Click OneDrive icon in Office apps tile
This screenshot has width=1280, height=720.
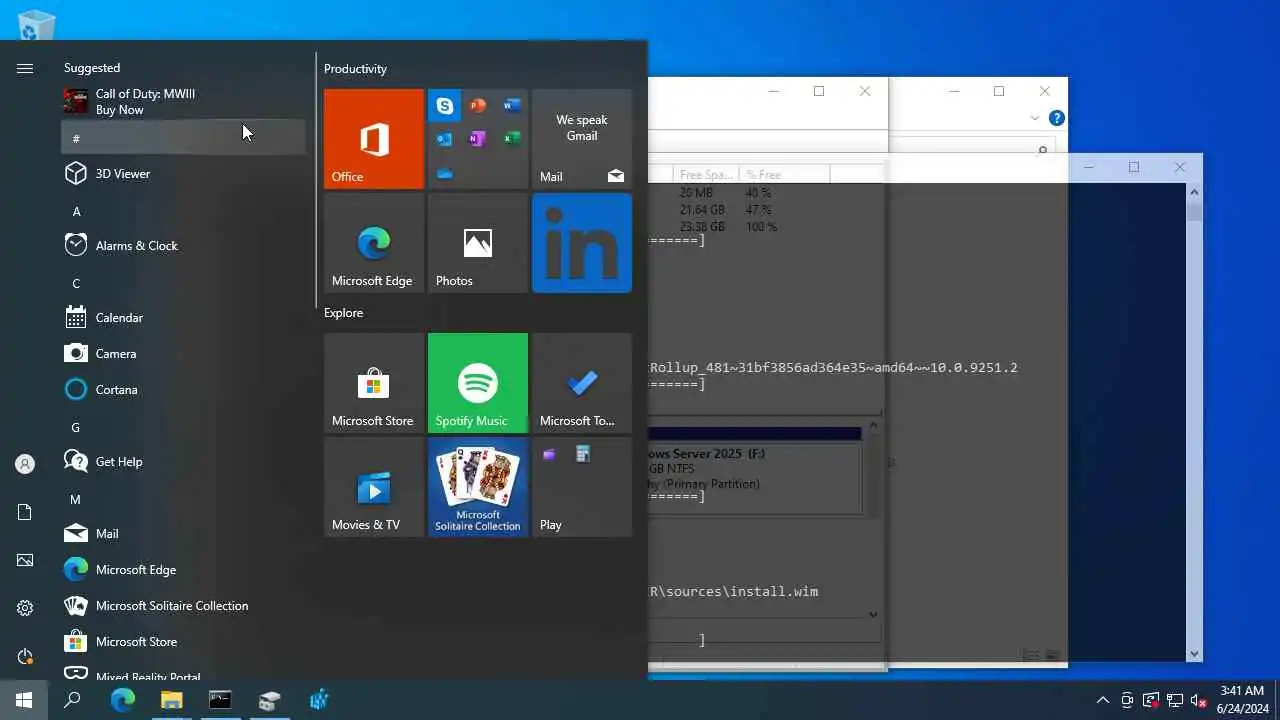click(x=445, y=173)
